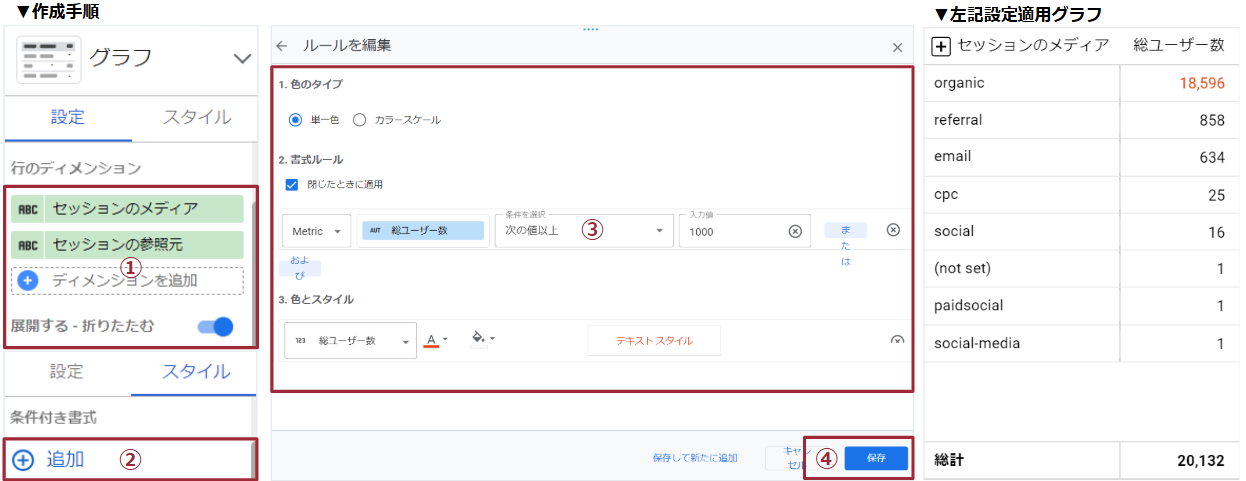Open the text color picker (A icon)
The image size is (1246, 481).
pos(434,340)
